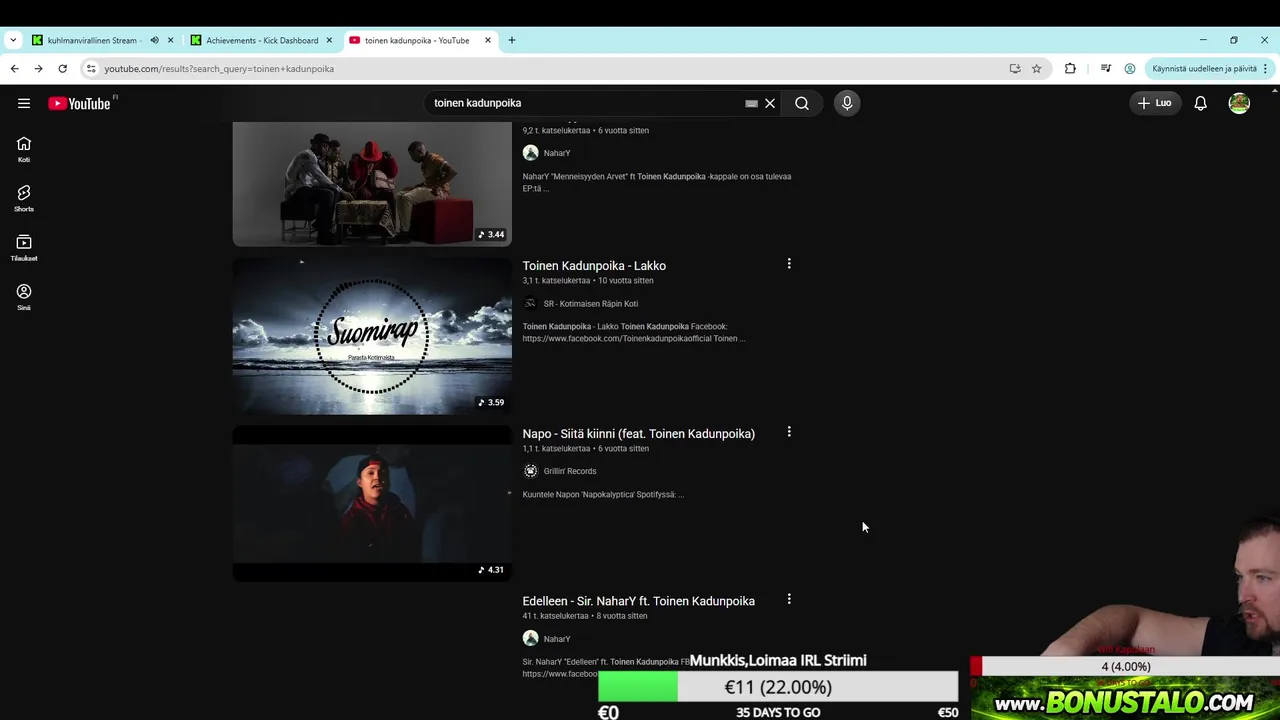Mute the kuhlmanvirallinen Stream tab audio
Viewport: 1280px width, 720px height.
pos(154,40)
